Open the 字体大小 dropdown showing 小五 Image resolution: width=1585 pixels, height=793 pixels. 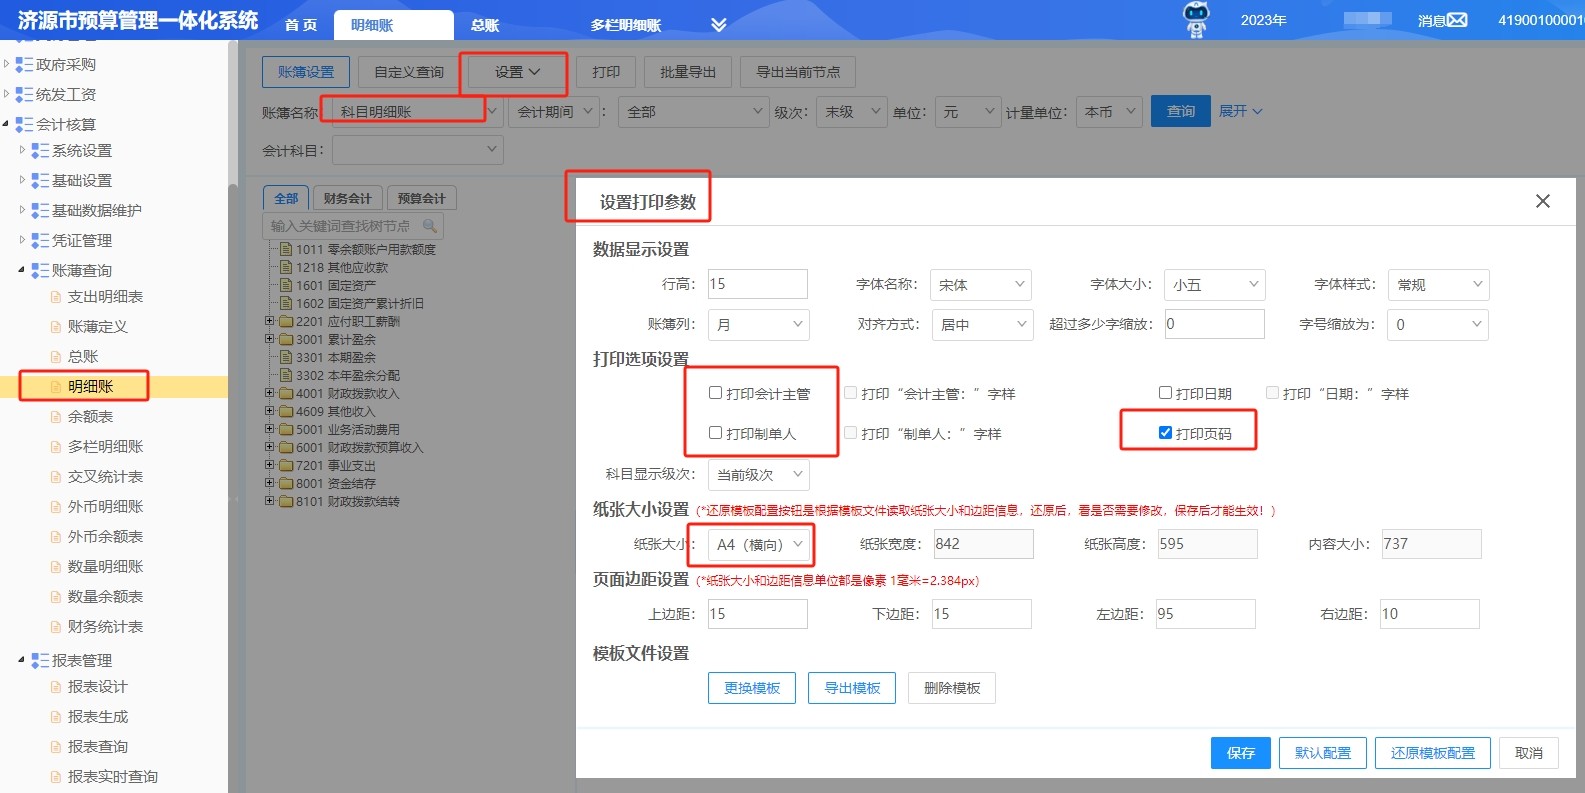point(1215,285)
